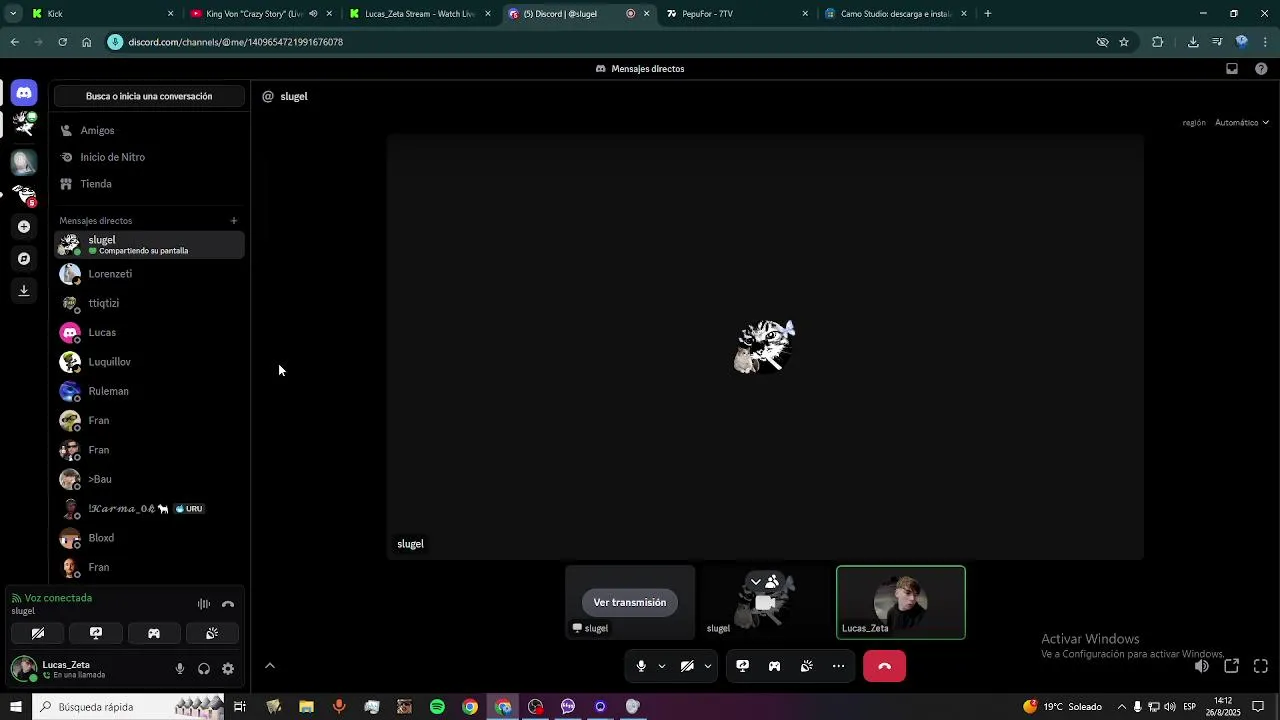The image size is (1280, 720).
Task: Click Lucas_Zeta user profile area
Action: click(88, 669)
